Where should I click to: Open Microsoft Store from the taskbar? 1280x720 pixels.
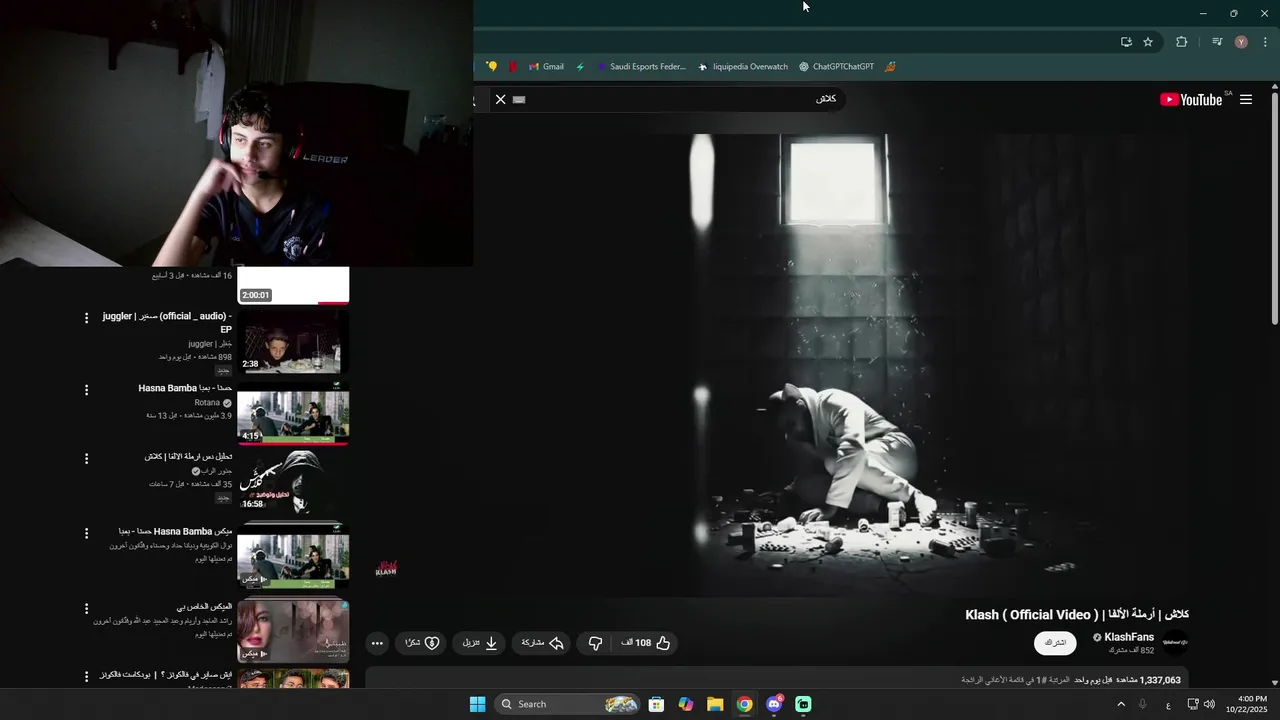pos(656,704)
